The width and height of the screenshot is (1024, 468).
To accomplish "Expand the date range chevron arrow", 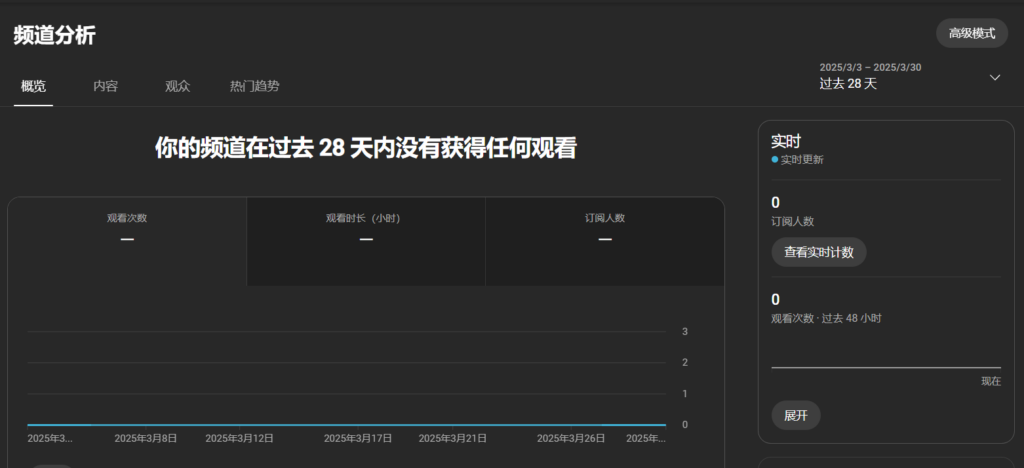I will click(x=994, y=77).
